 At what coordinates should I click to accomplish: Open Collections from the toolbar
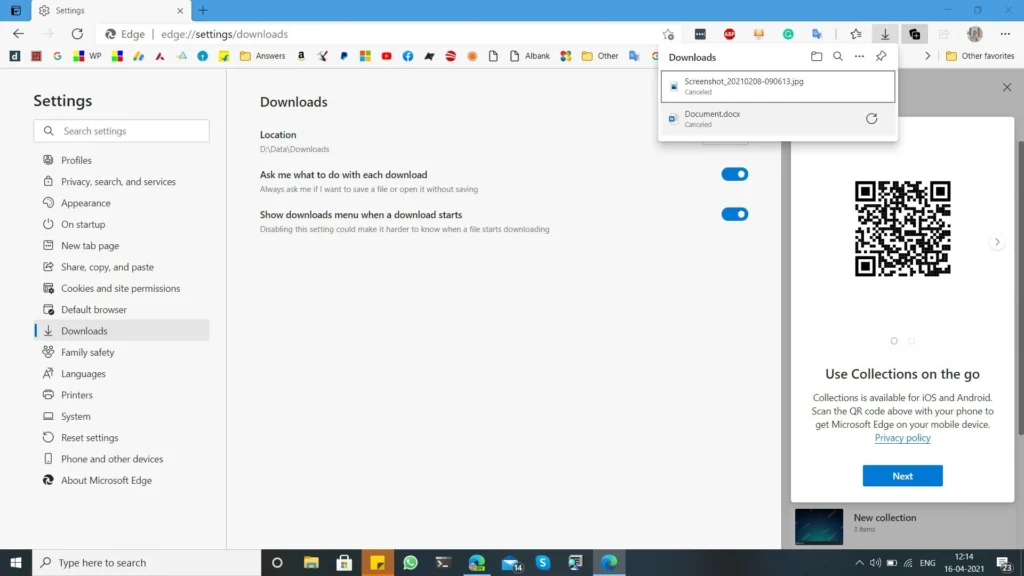coord(914,34)
